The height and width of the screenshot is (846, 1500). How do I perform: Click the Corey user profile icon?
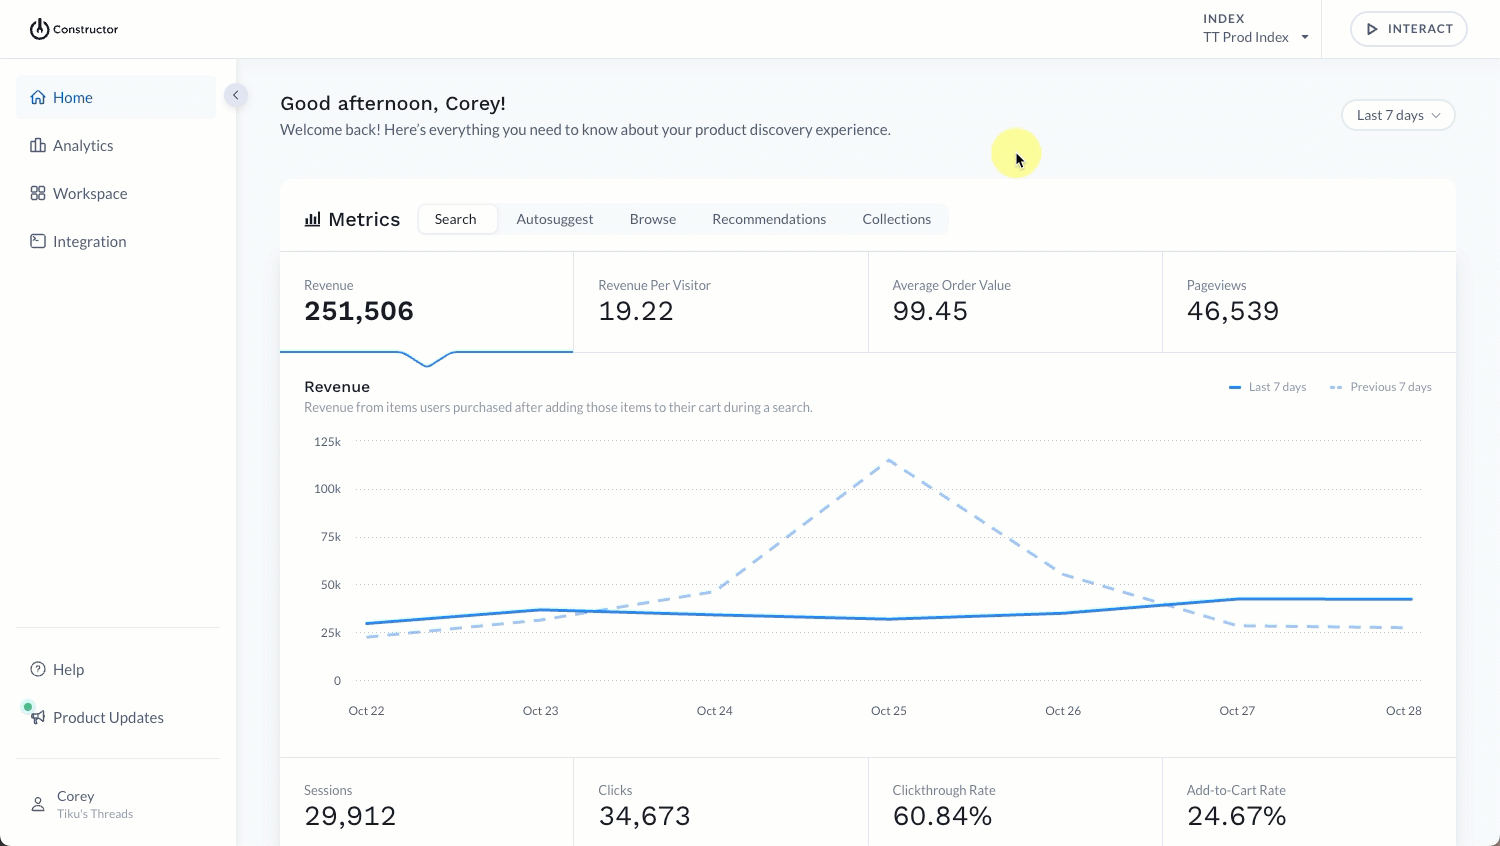click(38, 804)
